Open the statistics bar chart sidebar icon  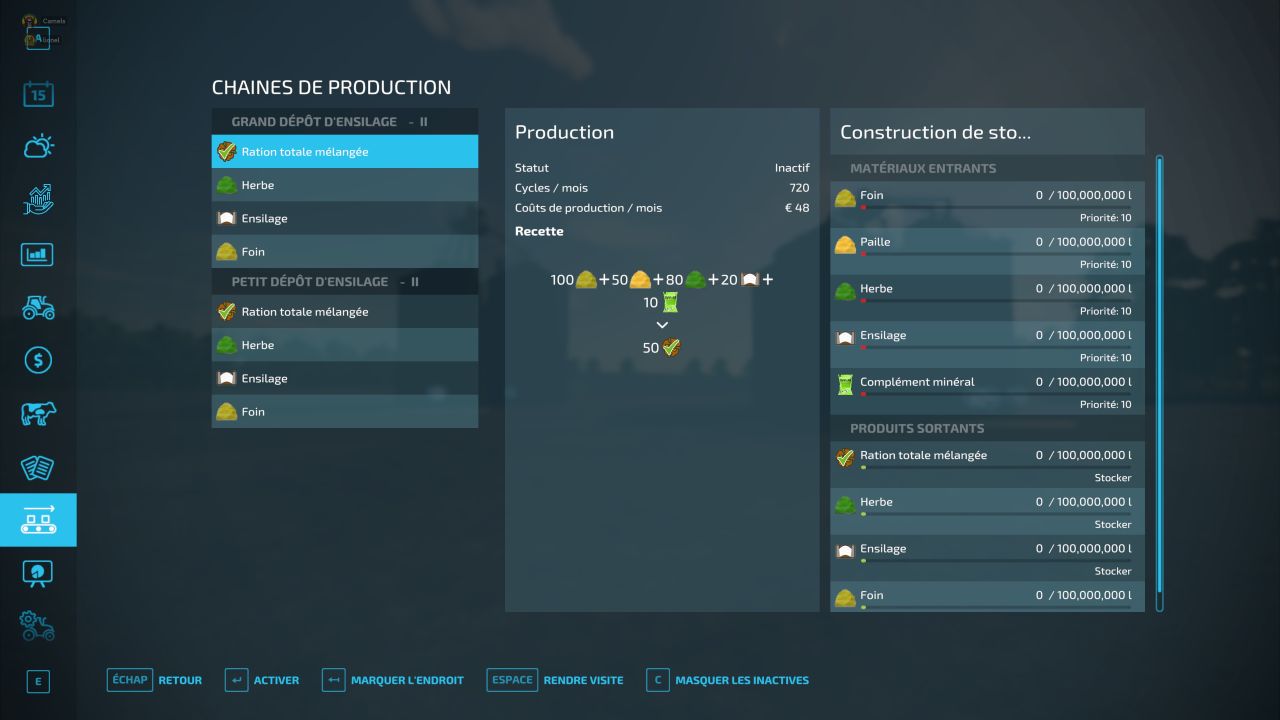pos(38,254)
